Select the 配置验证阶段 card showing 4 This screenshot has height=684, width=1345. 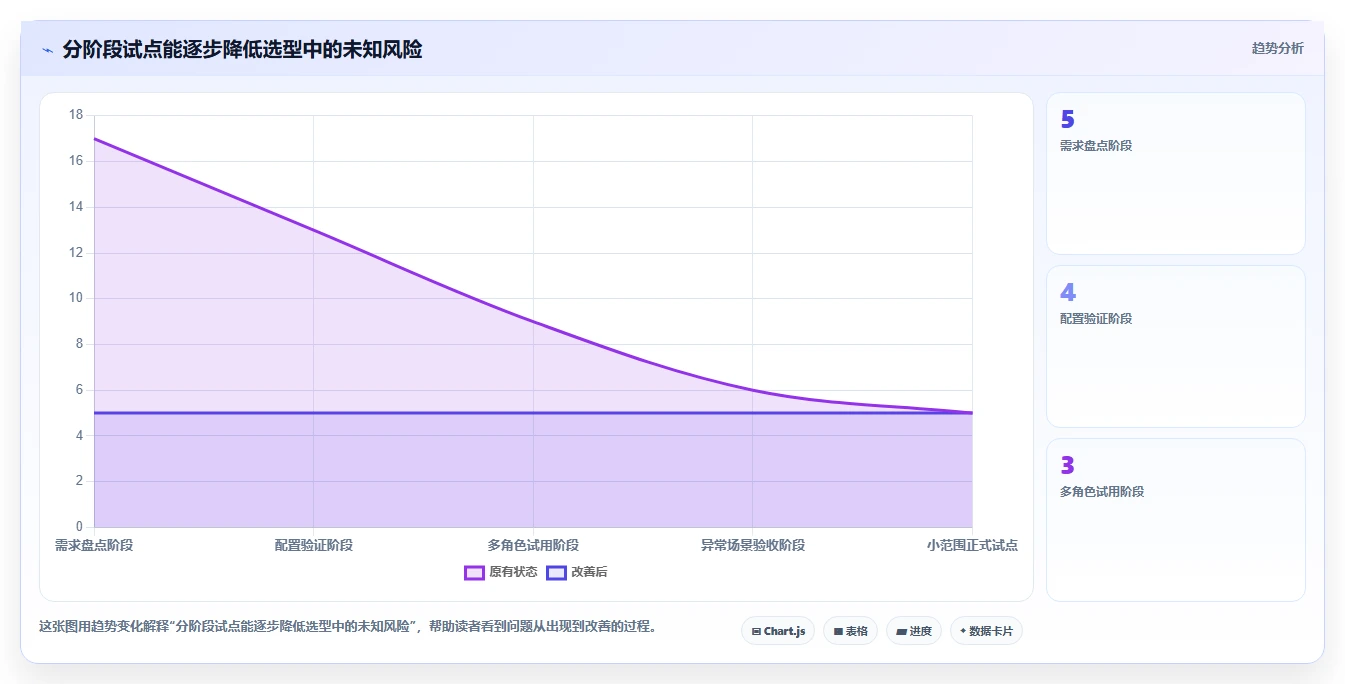1176,347
